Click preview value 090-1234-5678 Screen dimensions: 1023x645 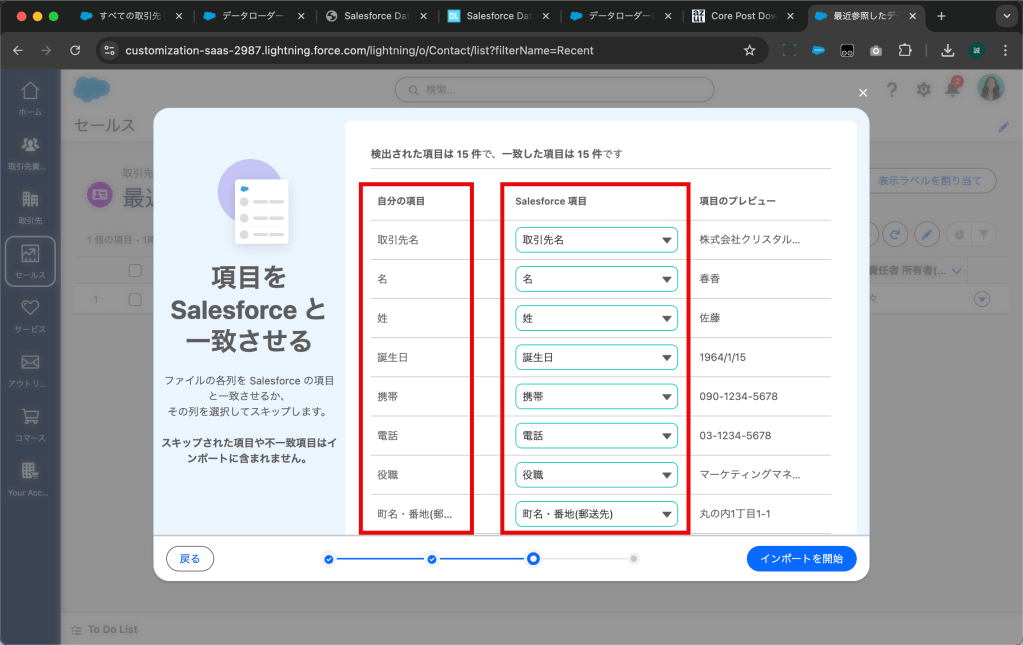click(x=739, y=397)
